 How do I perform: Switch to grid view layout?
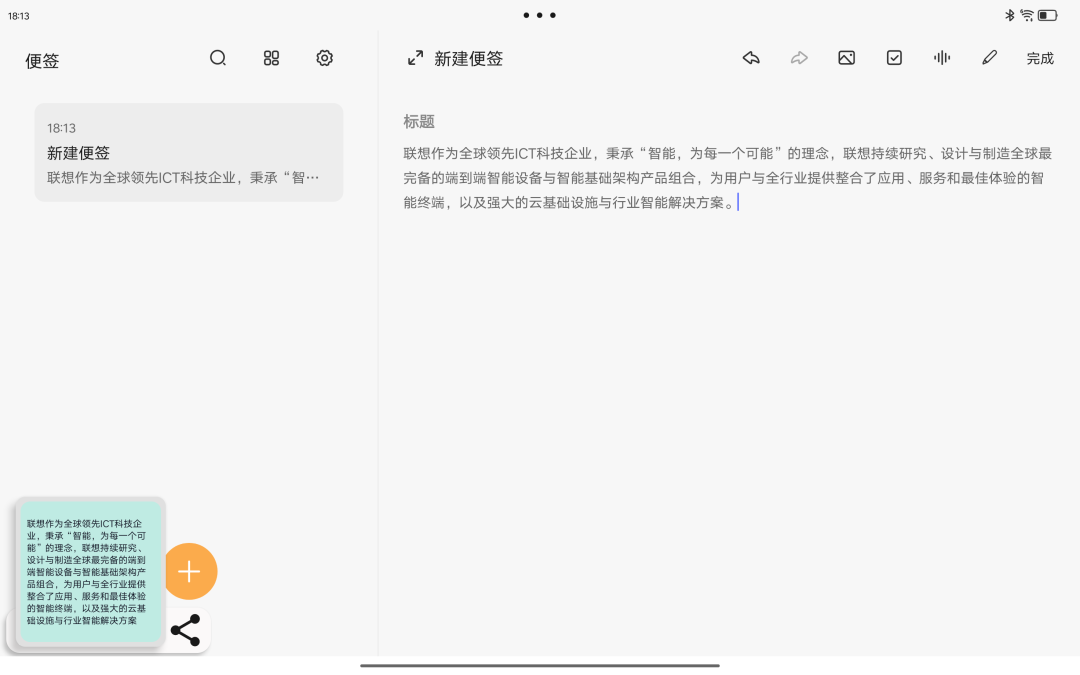tap(271, 58)
